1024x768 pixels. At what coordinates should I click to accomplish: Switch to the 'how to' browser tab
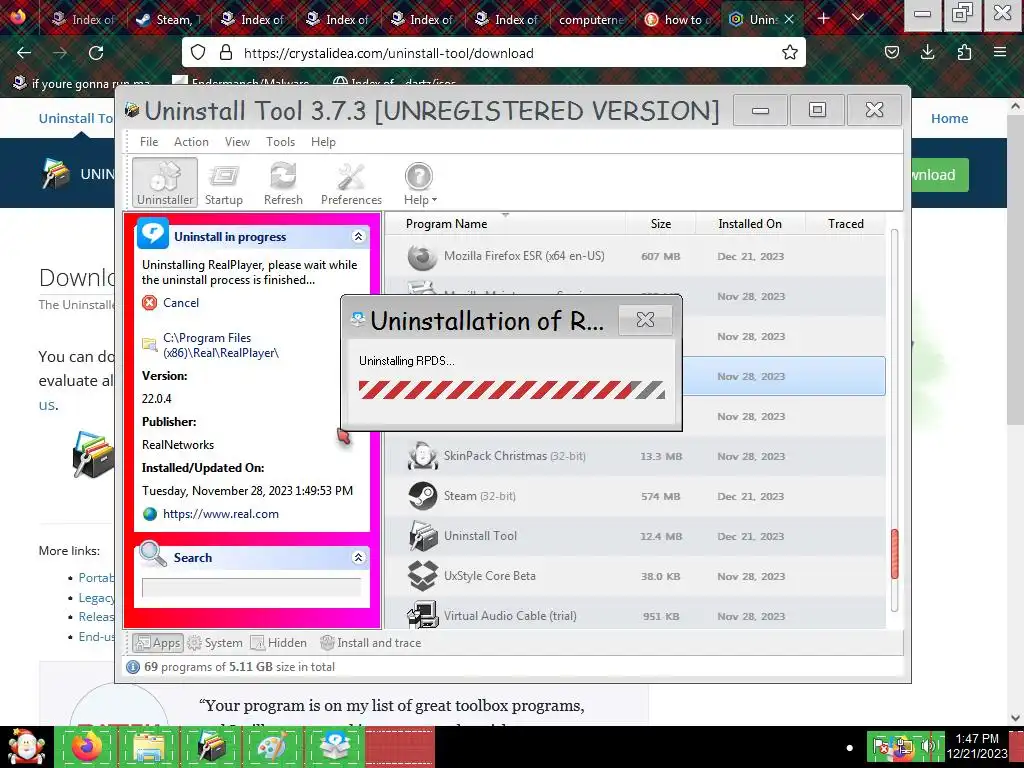(678, 19)
